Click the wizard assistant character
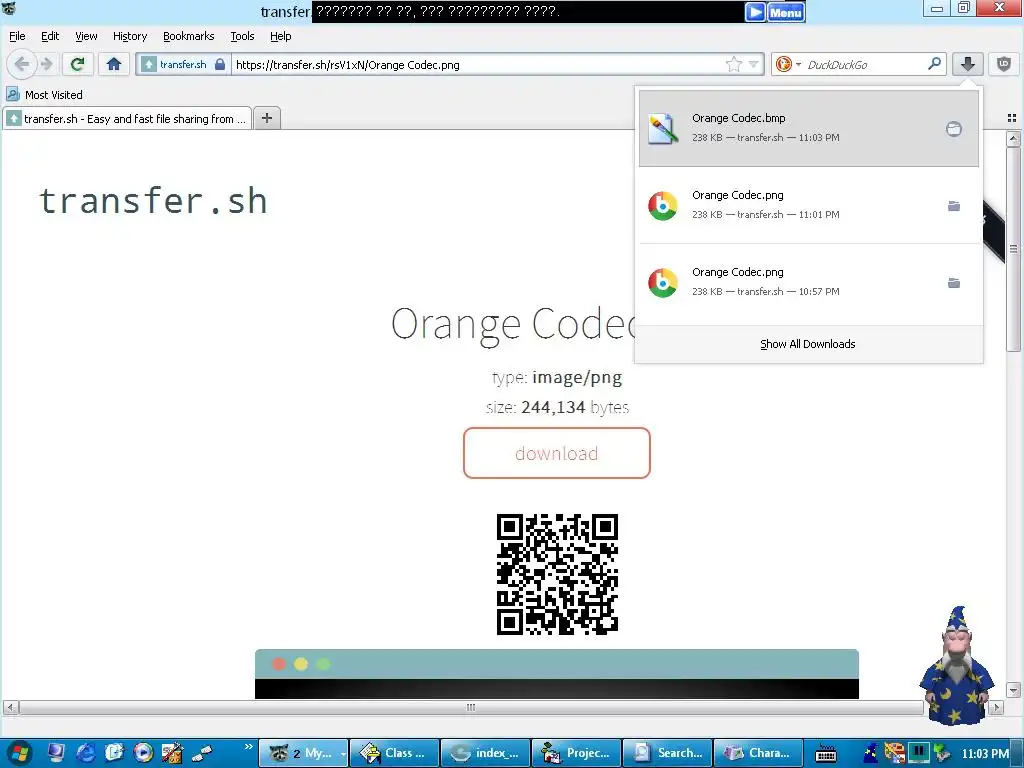Viewport: 1024px width, 768px height. point(957,665)
